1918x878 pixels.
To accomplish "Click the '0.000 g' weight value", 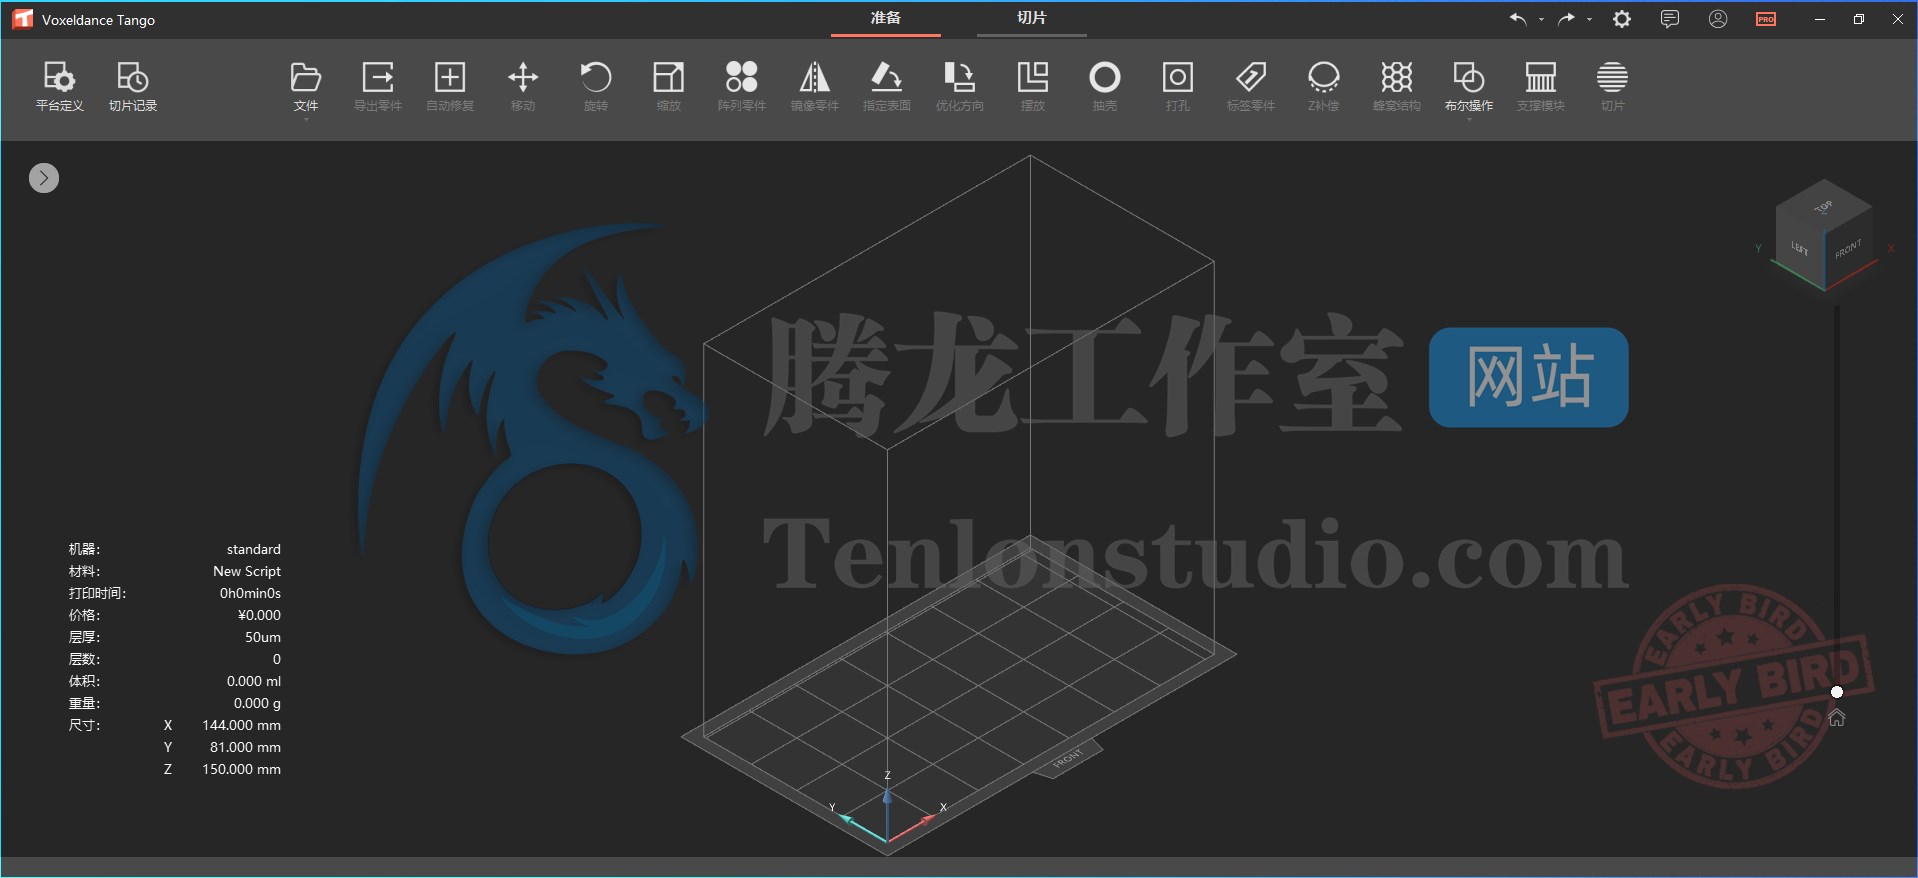I will click(257, 703).
